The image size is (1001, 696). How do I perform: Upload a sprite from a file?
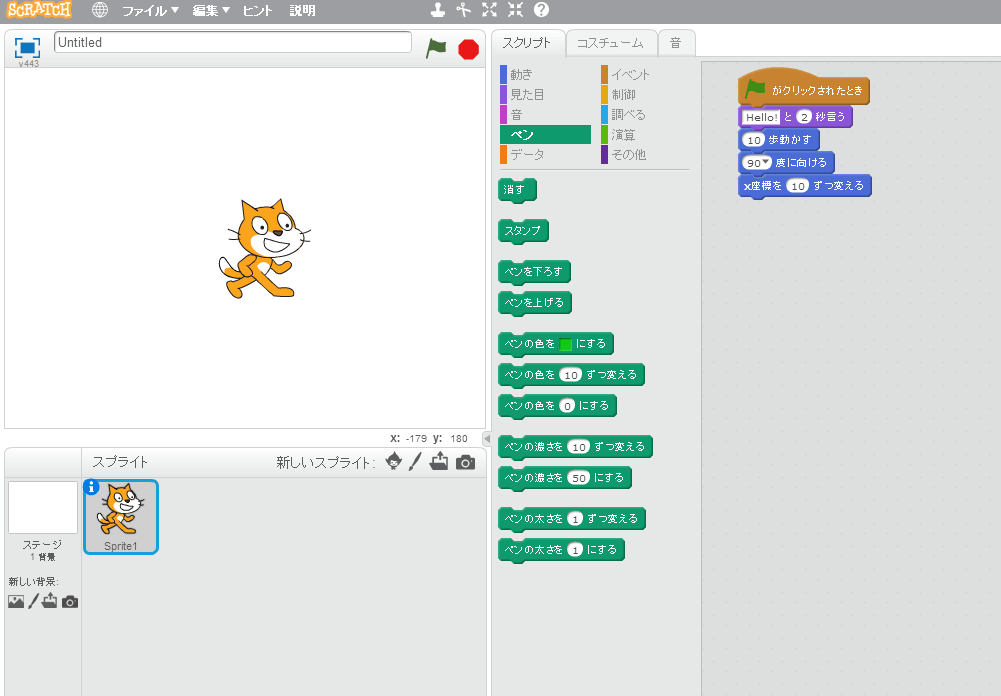tap(439, 462)
